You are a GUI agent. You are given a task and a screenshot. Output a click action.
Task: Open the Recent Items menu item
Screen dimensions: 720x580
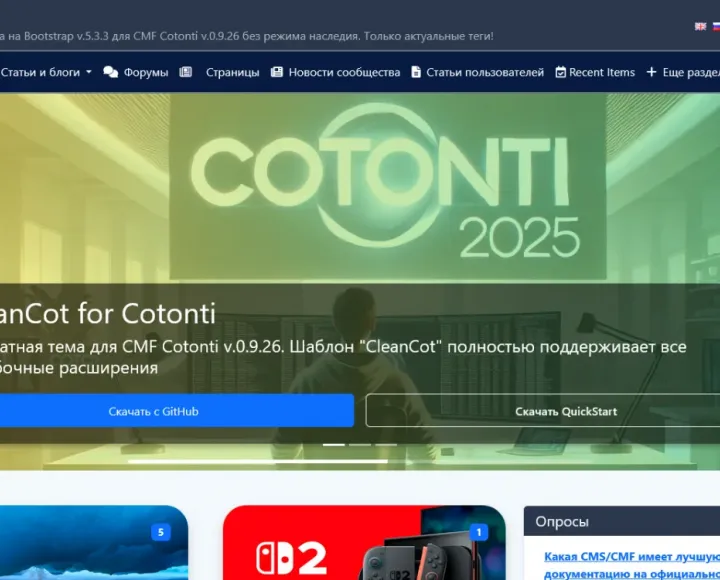click(602, 72)
